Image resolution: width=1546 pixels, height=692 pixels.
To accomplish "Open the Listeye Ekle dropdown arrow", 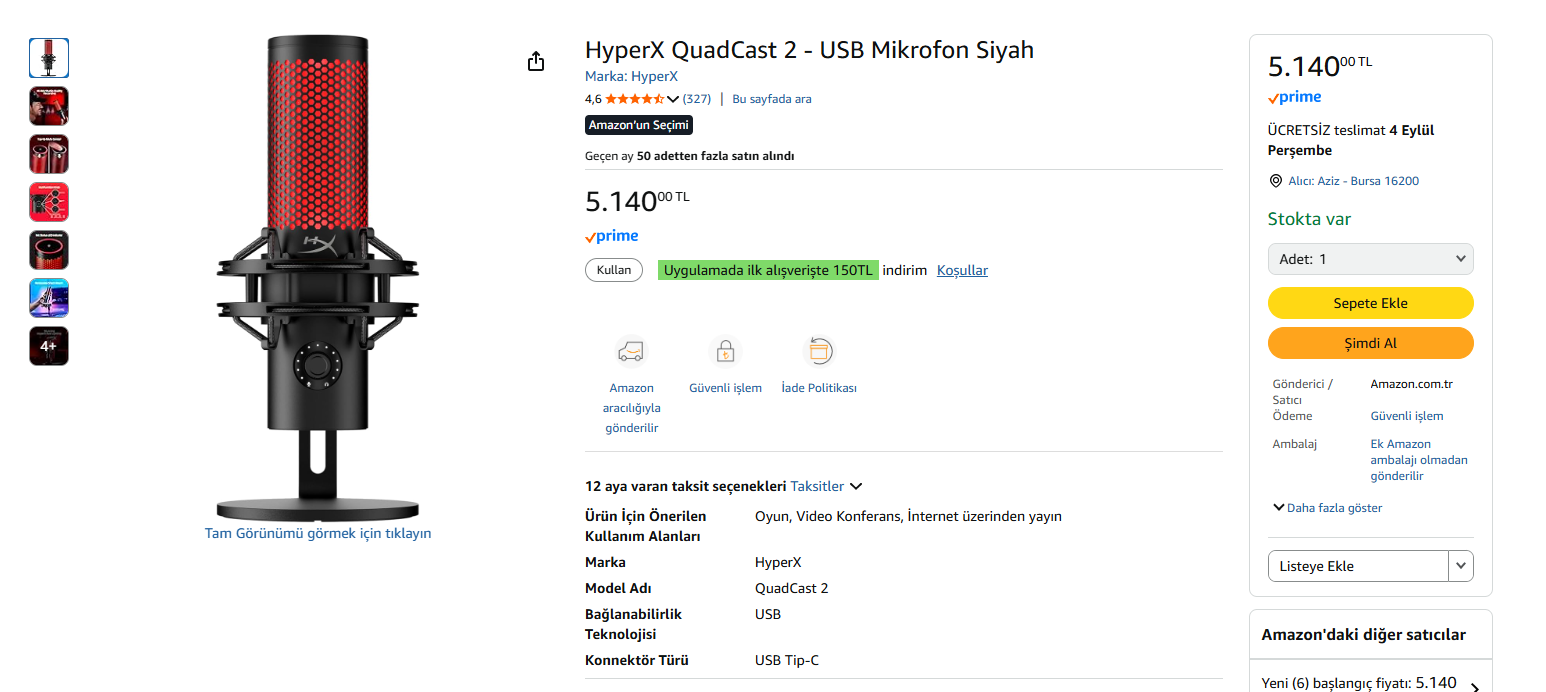I will pyautogui.click(x=1461, y=566).
